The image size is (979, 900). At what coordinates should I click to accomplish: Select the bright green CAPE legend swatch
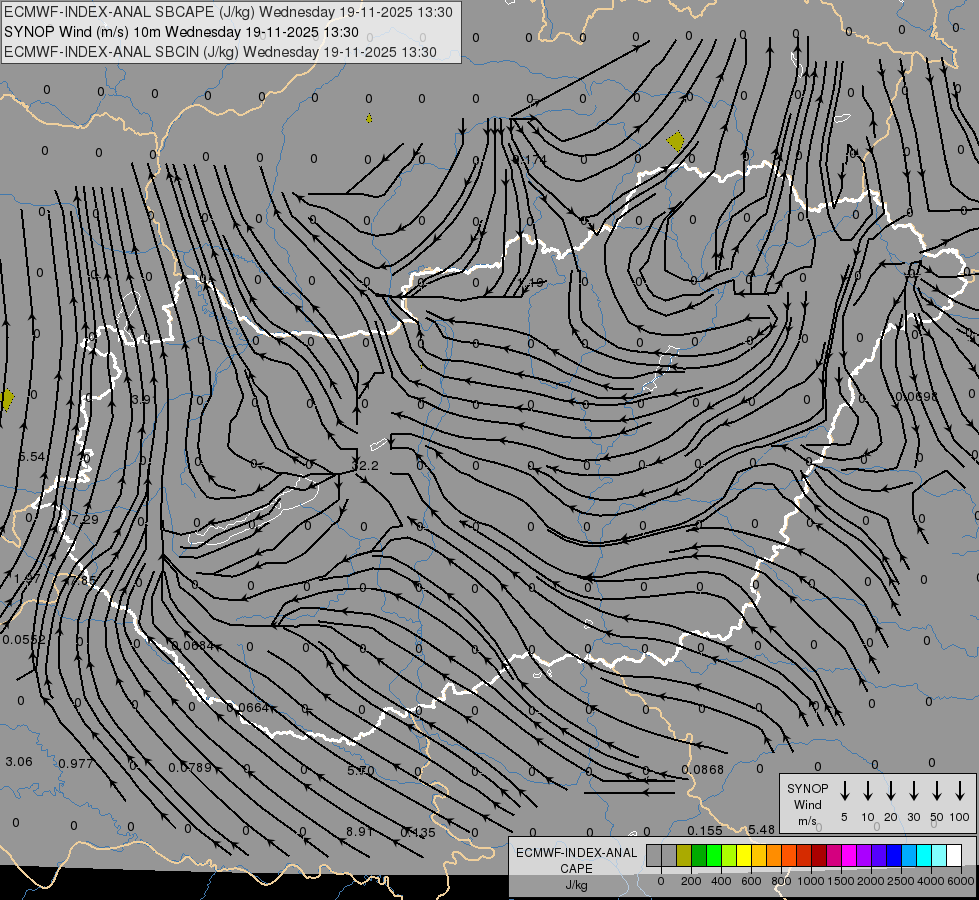[x=714, y=856]
